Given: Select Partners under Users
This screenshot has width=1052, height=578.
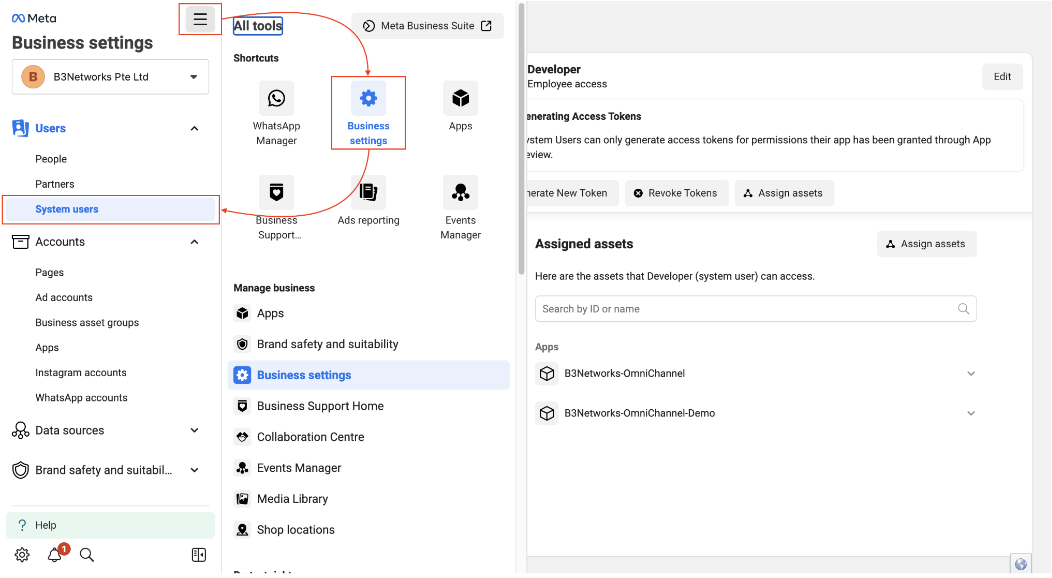Looking at the screenshot, I should [x=55, y=184].
